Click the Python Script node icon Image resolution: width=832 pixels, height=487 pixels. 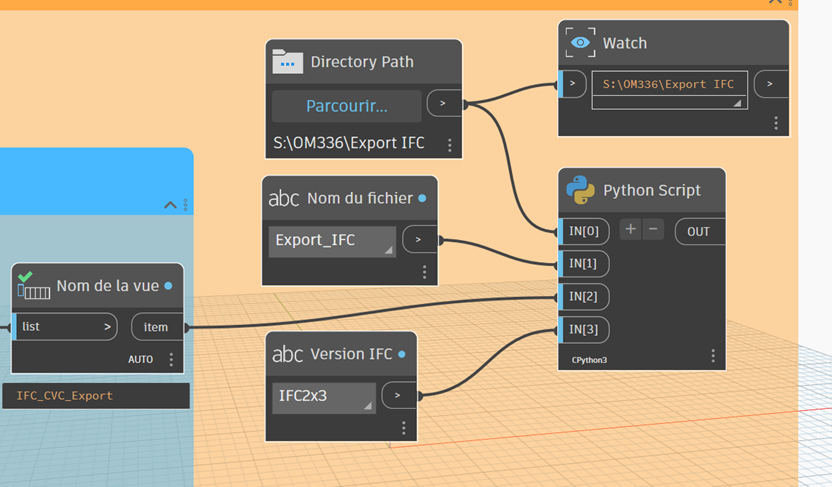click(x=580, y=190)
